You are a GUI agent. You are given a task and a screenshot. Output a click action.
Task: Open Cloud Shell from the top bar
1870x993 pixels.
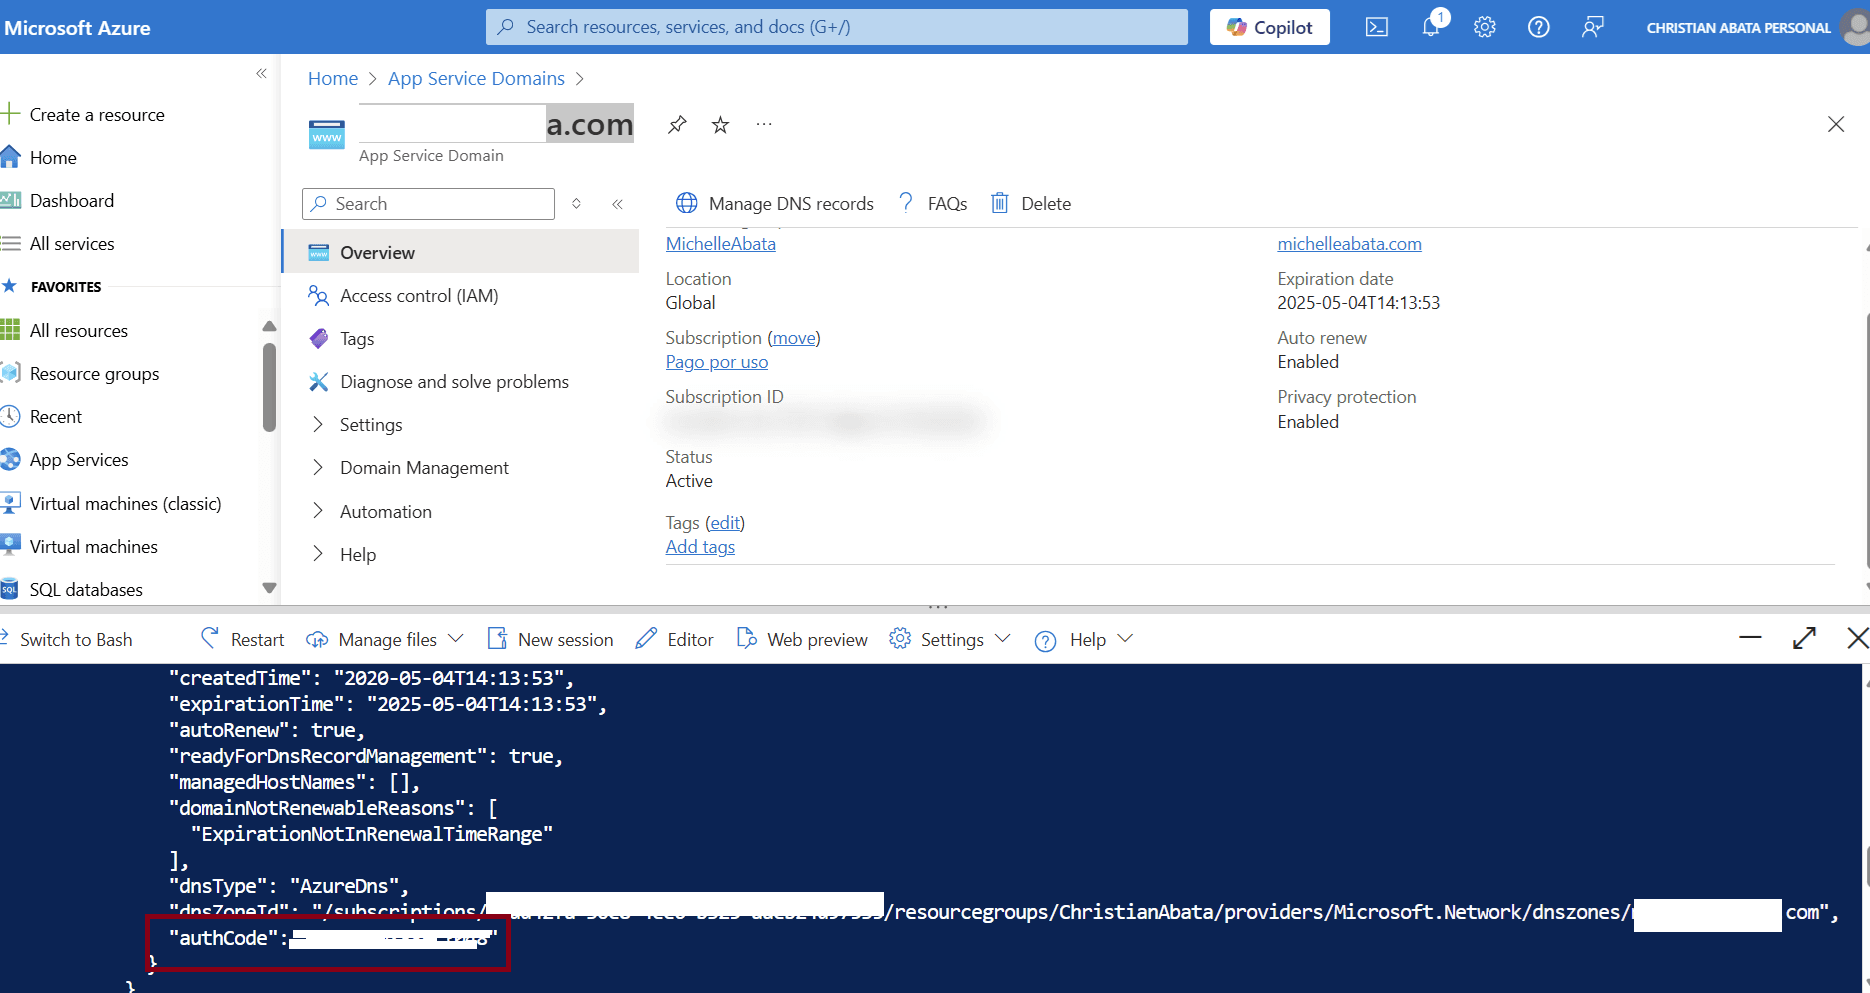click(1376, 27)
